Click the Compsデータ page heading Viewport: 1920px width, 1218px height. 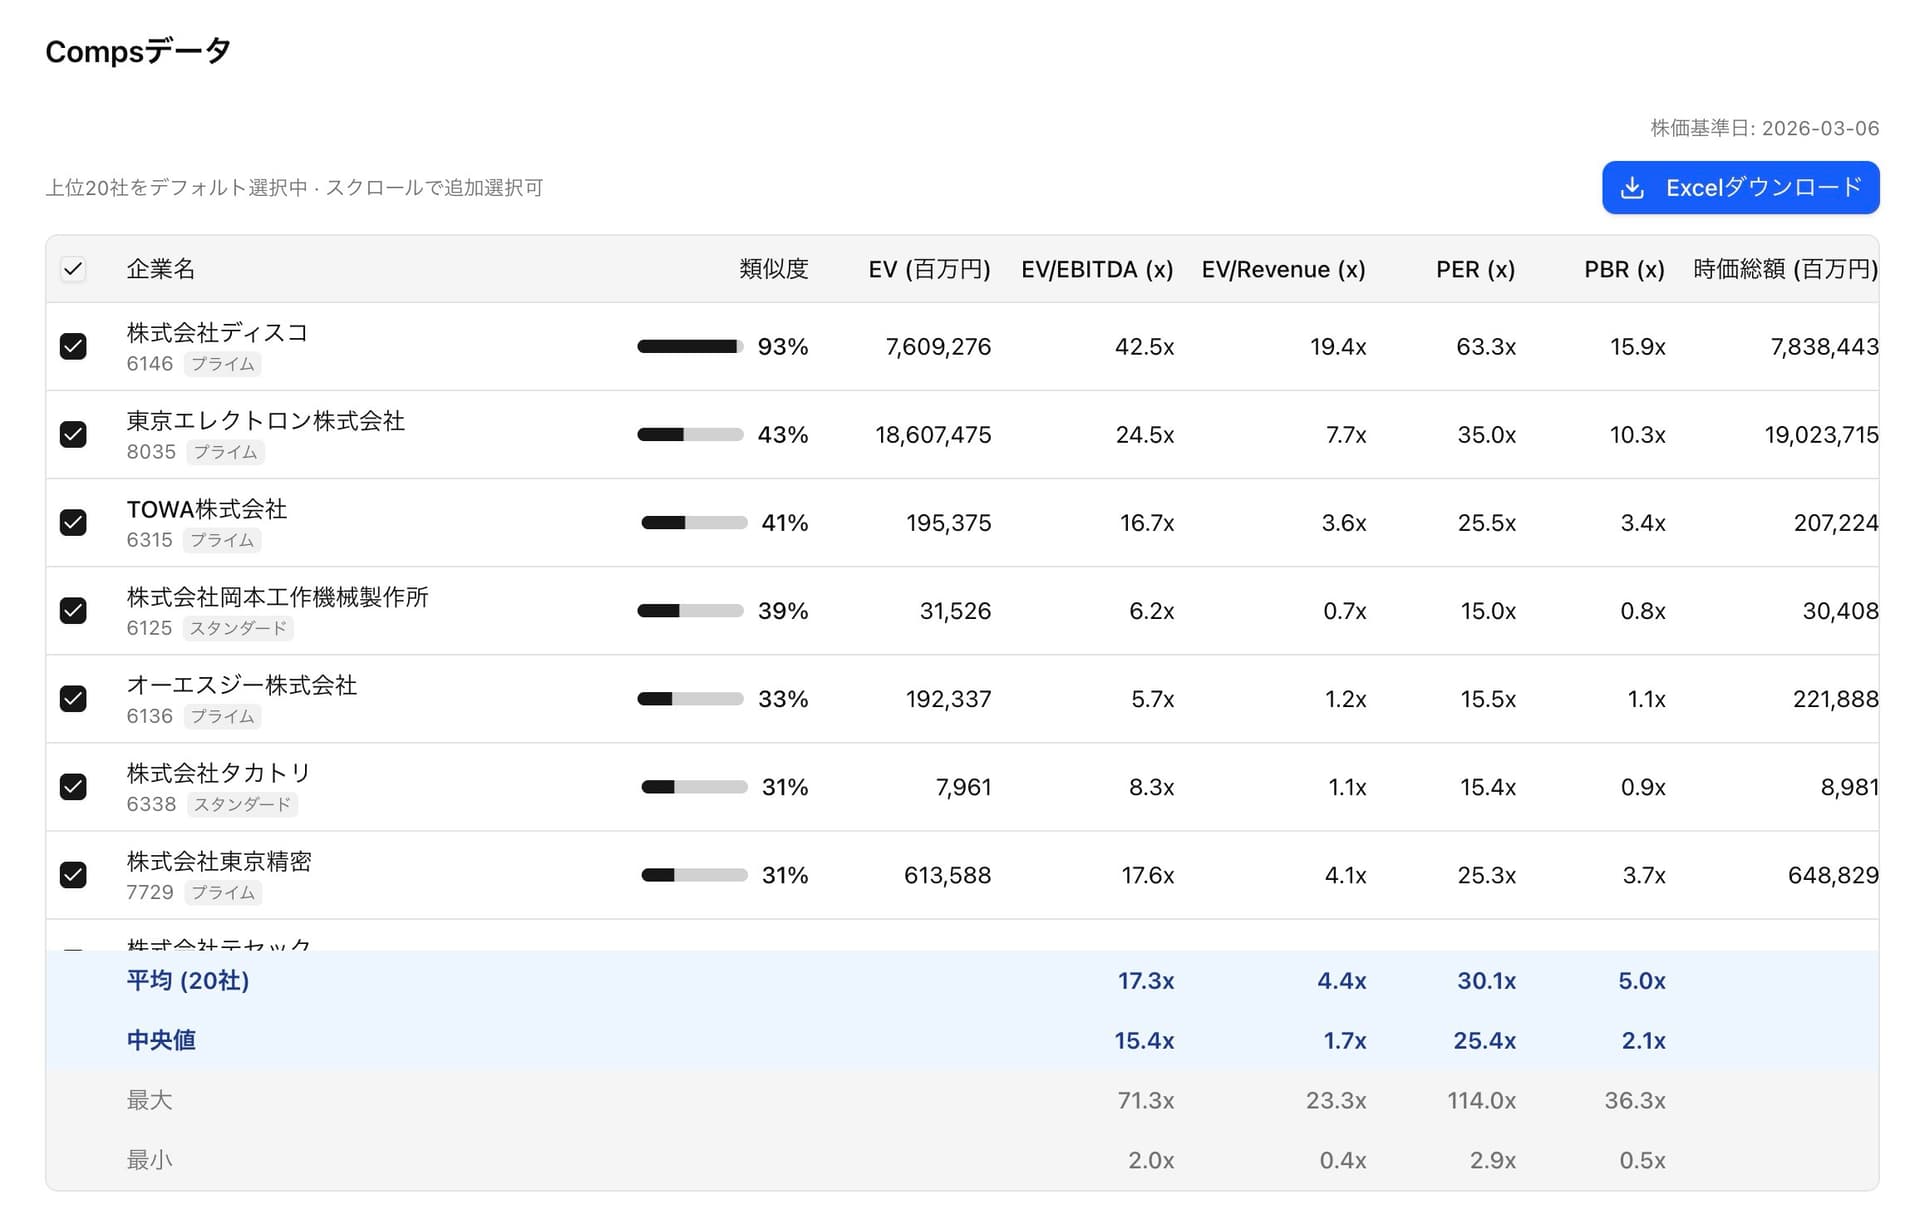click(138, 51)
